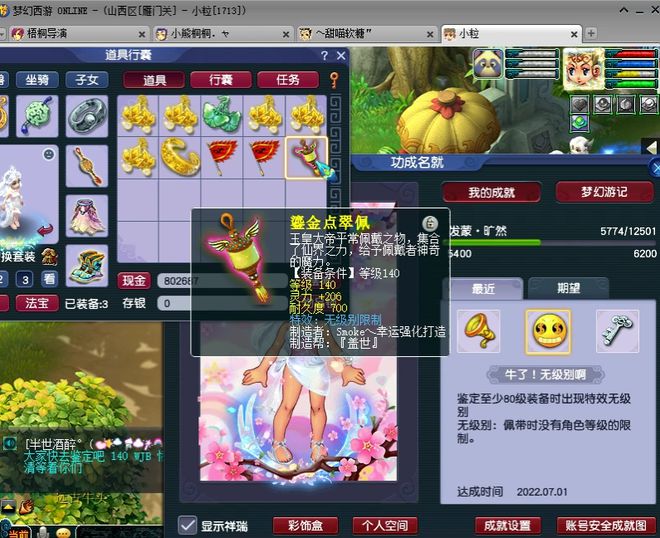Click the 牛了！无级别啊 achievement title
The height and width of the screenshot is (538, 660).
pos(546,374)
